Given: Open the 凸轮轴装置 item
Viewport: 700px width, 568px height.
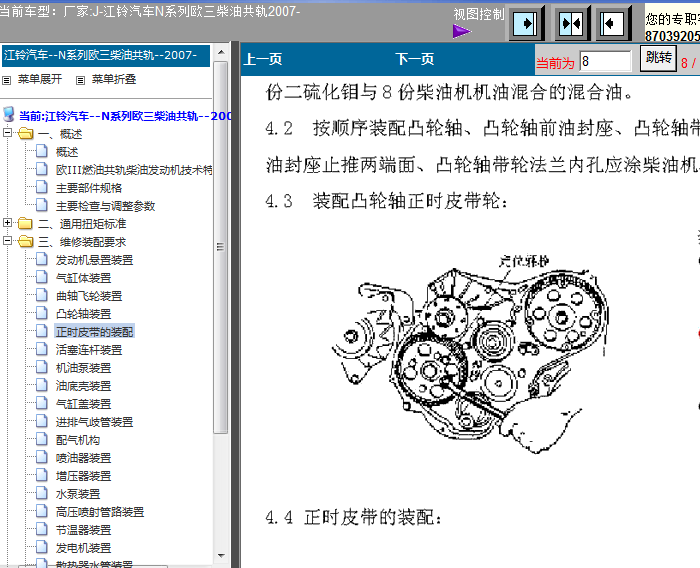Looking at the screenshot, I should point(83,314).
